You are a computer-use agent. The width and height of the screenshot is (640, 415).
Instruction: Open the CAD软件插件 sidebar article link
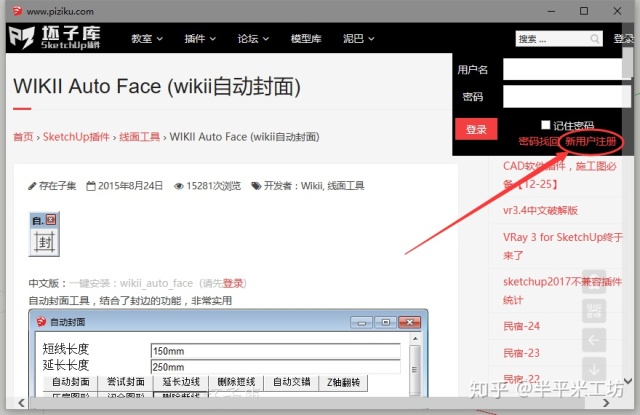[560, 175]
